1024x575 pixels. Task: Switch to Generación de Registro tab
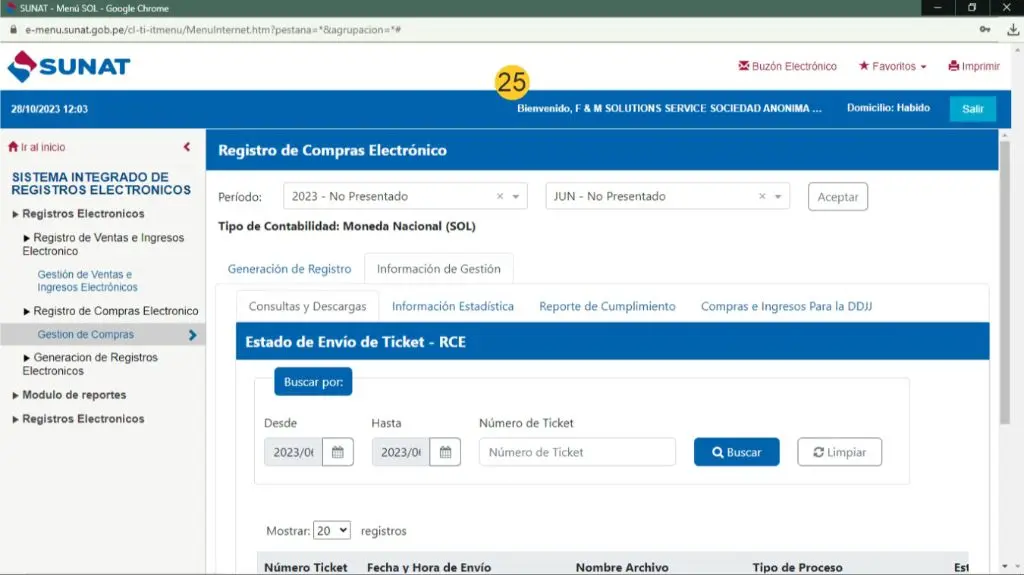(x=289, y=269)
